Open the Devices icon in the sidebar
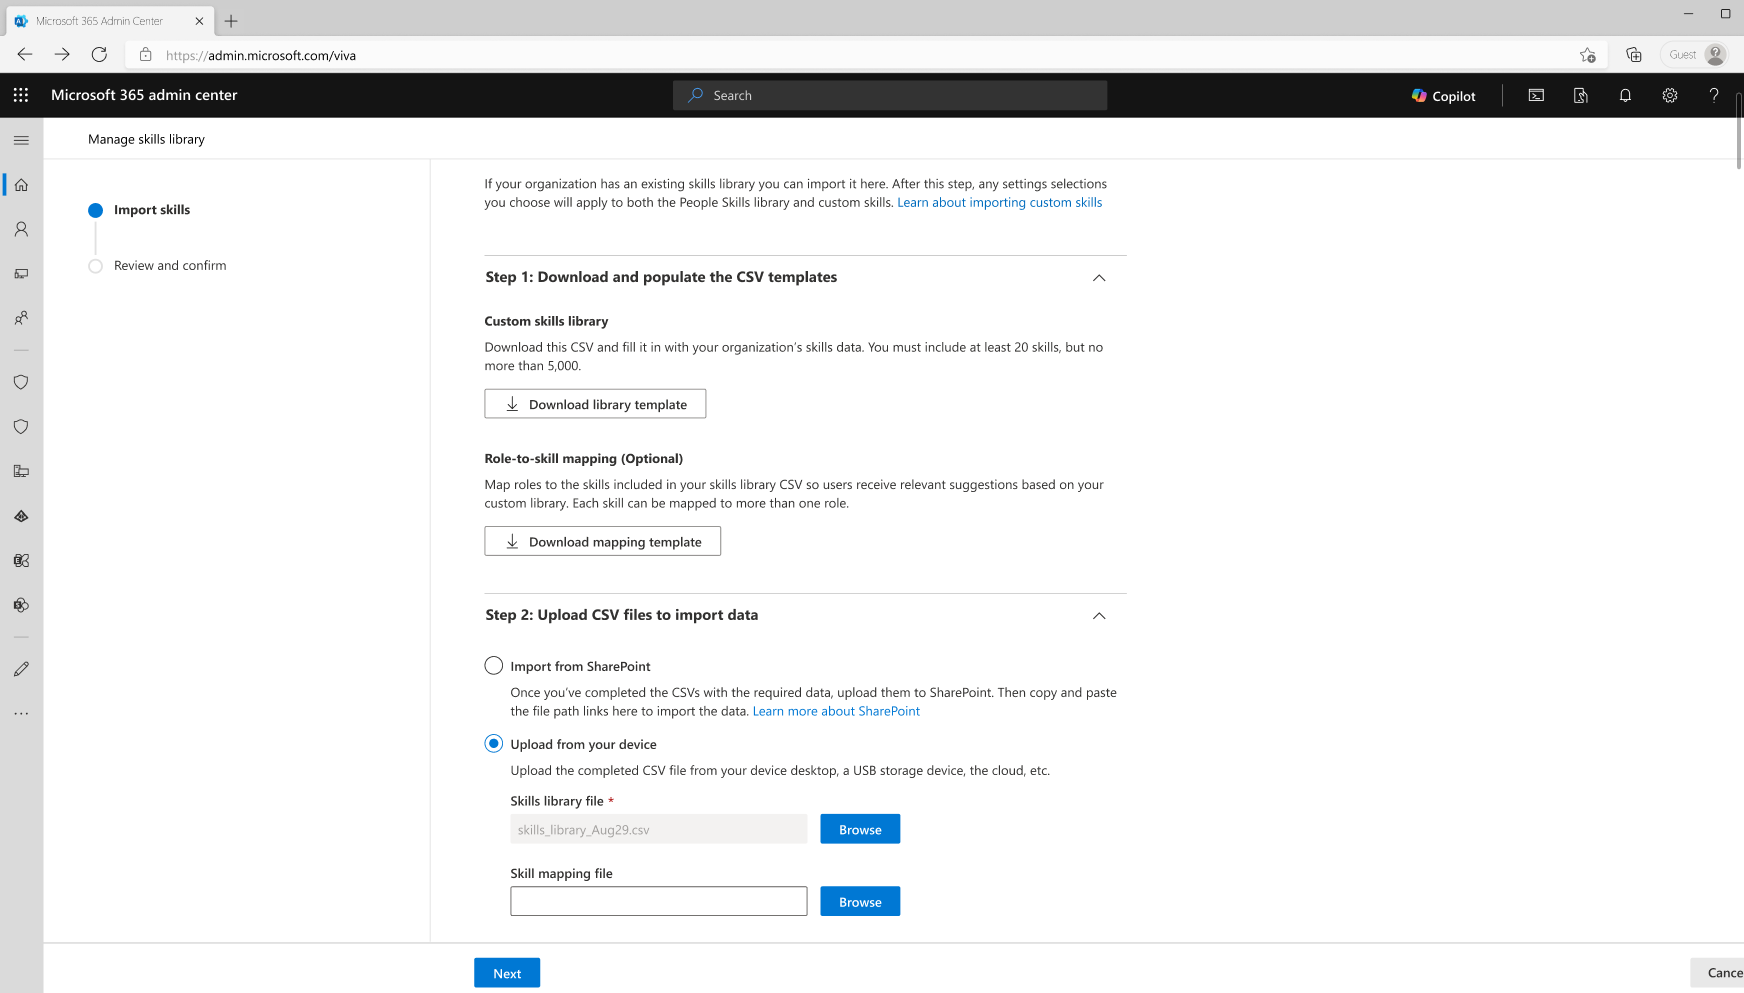1744x993 pixels. (x=21, y=273)
